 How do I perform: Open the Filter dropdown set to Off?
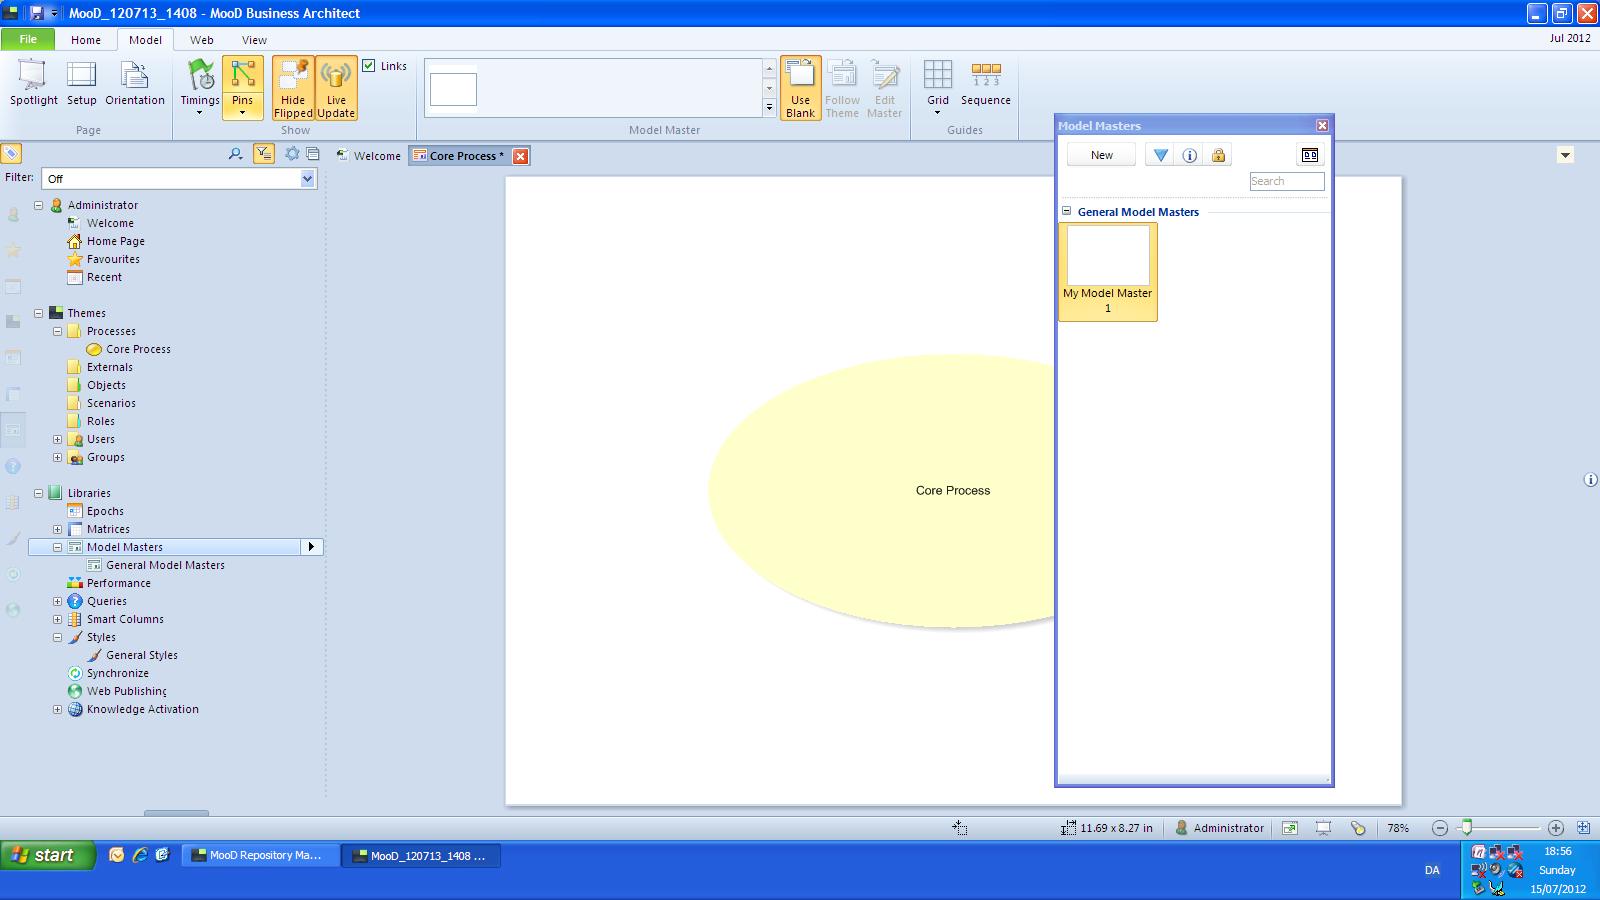(307, 178)
